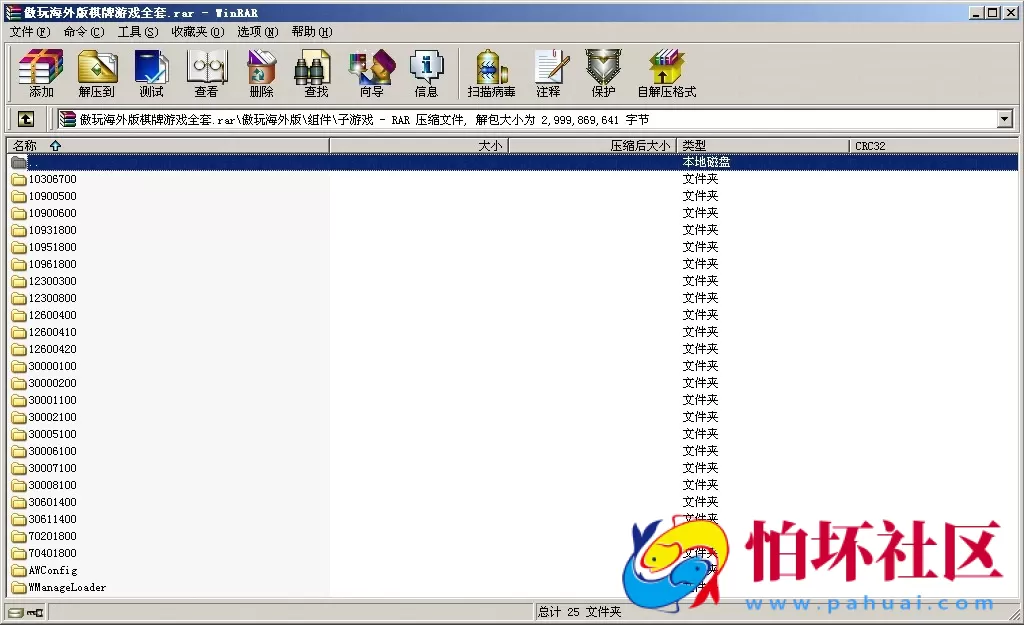Click the 解压到 (Extract To) icon
This screenshot has width=1024, height=625.
click(97, 74)
